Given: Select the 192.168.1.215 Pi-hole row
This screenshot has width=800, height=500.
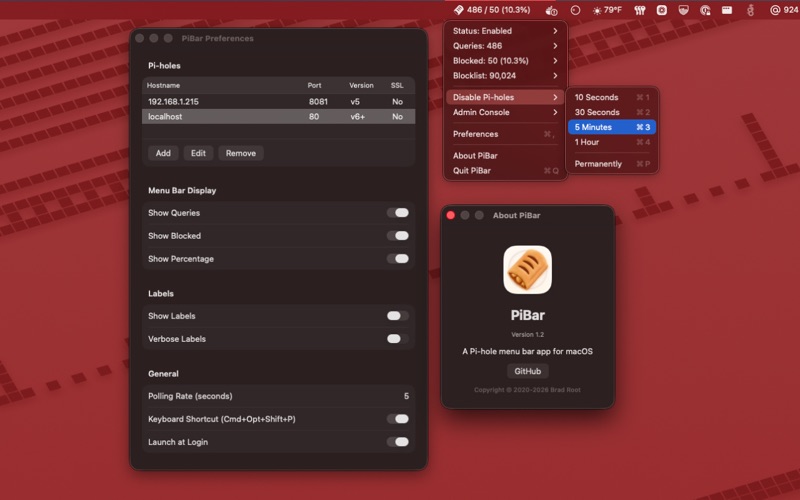Looking at the screenshot, I should pyautogui.click(x=279, y=102).
